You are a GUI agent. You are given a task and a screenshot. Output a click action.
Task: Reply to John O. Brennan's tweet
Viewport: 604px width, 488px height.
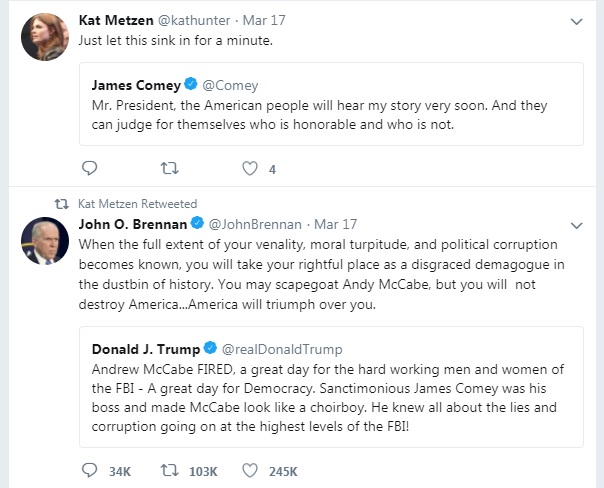[90, 470]
